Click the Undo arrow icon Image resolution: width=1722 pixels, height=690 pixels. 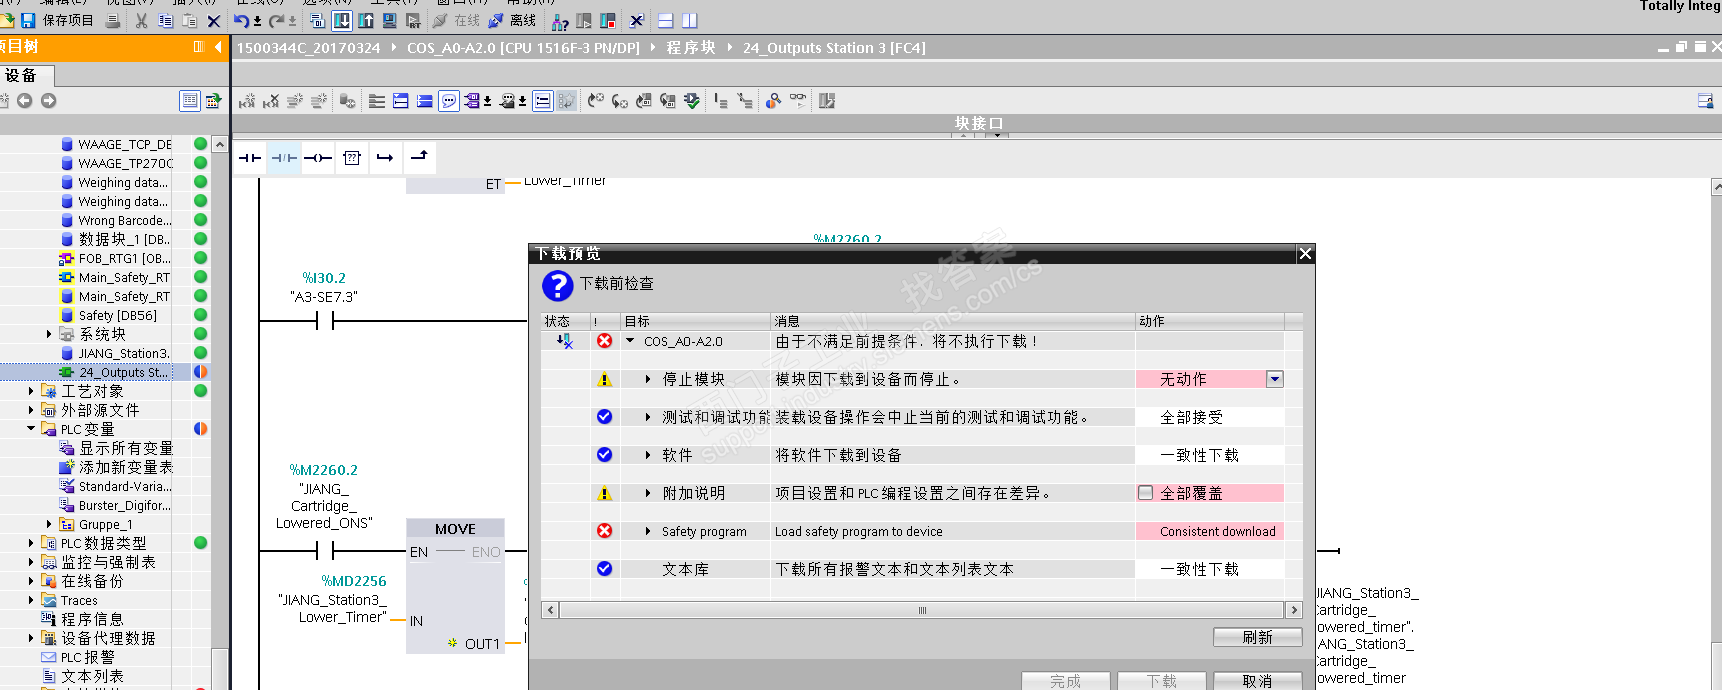point(241,21)
